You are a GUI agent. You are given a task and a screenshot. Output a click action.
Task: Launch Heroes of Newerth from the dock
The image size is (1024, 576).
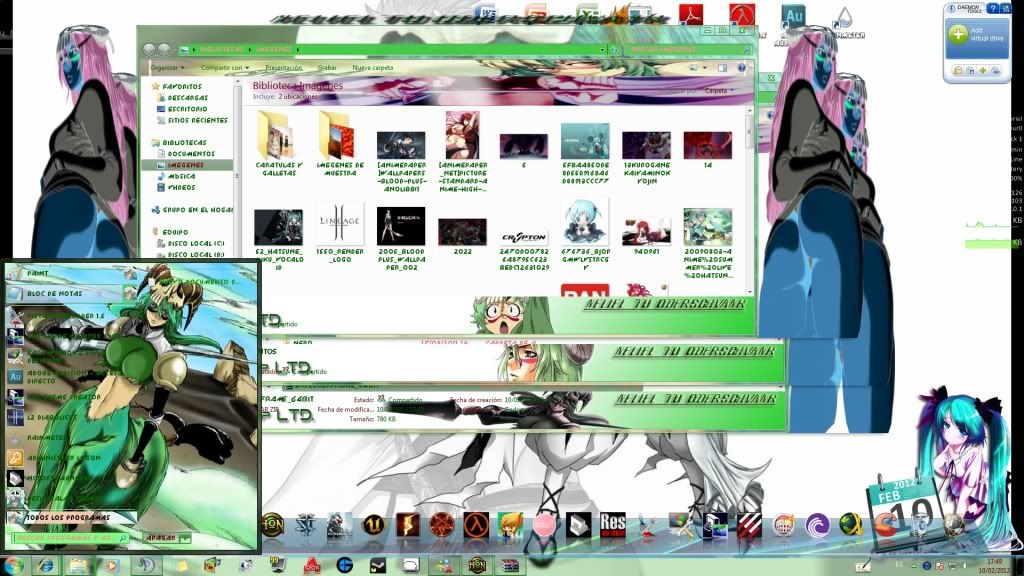[x=272, y=526]
